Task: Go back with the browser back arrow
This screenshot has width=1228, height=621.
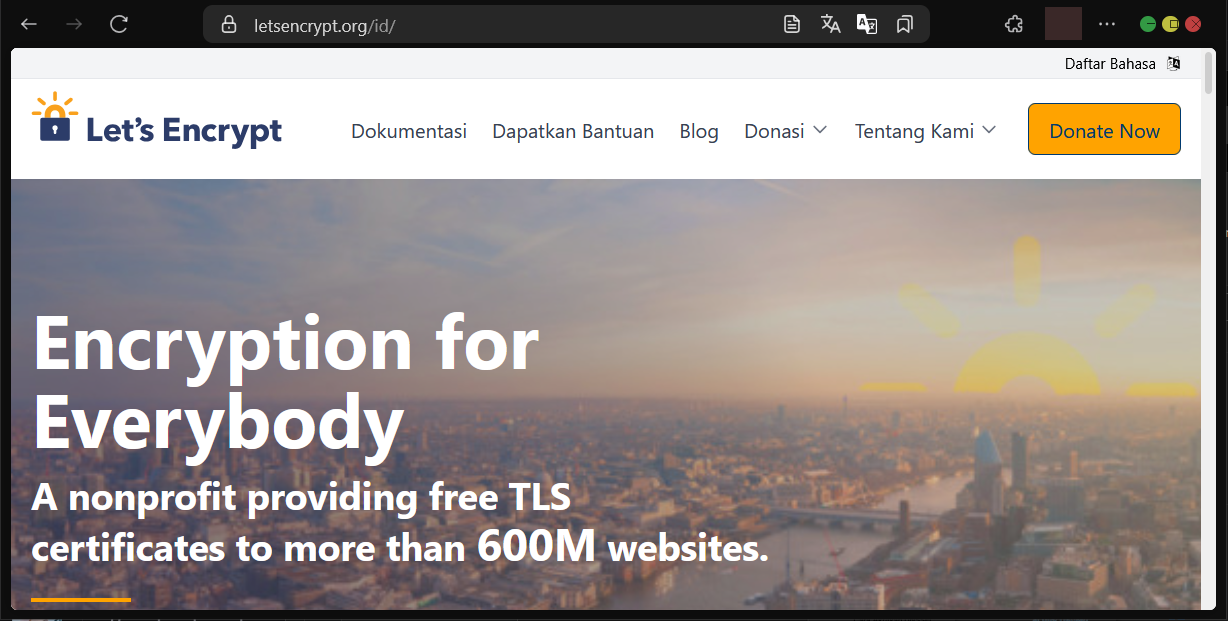Action: pos(29,24)
